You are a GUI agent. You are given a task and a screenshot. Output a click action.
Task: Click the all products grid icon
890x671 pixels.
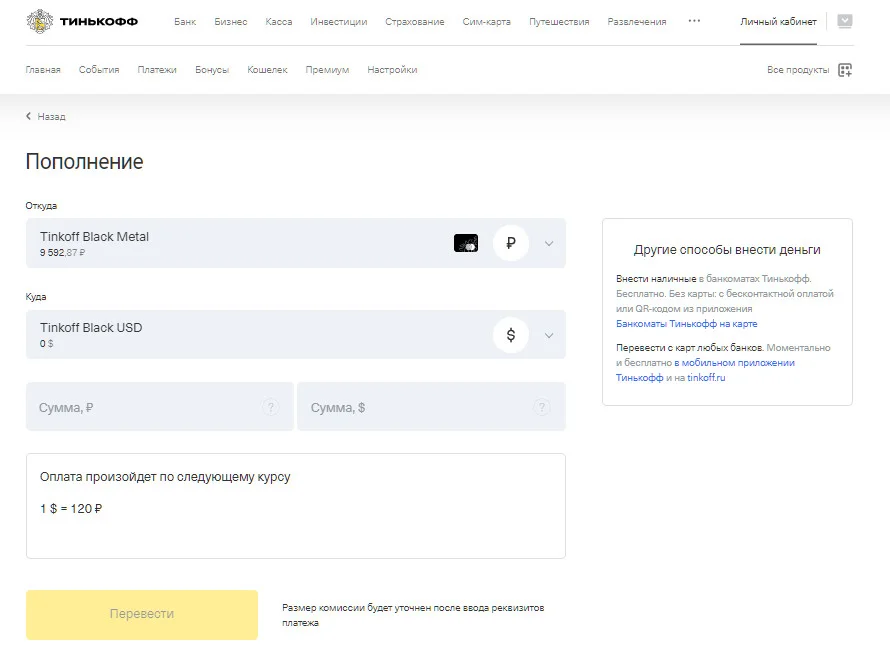point(845,70)
